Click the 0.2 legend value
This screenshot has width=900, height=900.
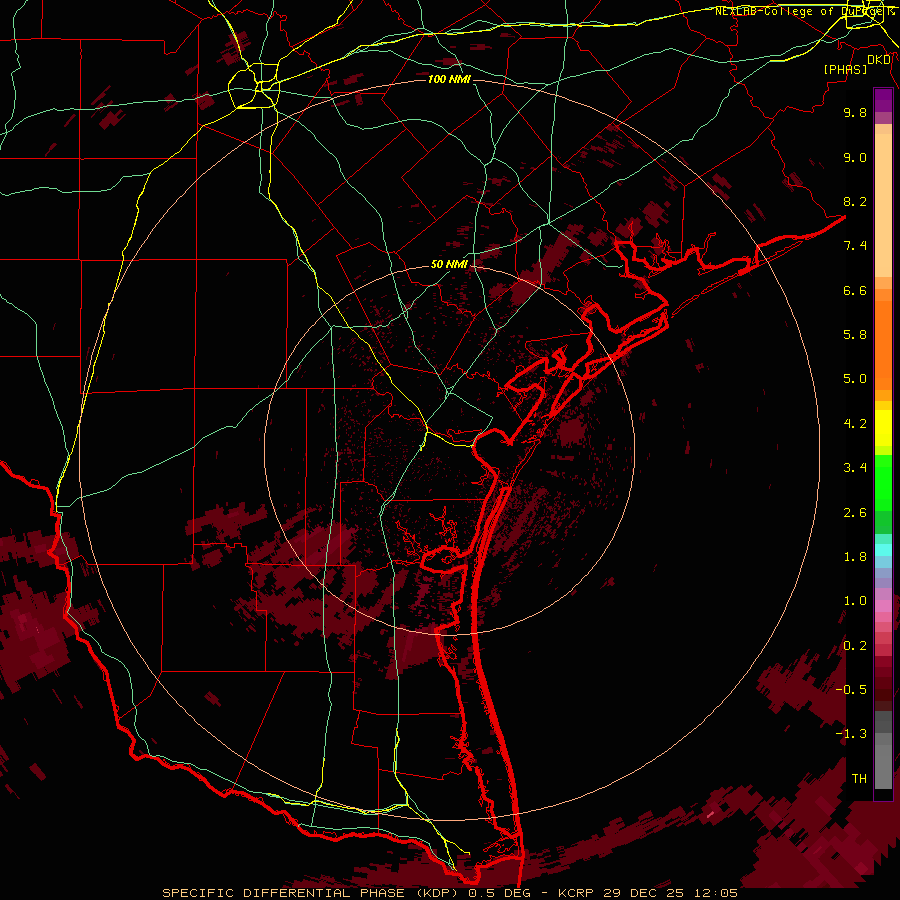(855, 646)
